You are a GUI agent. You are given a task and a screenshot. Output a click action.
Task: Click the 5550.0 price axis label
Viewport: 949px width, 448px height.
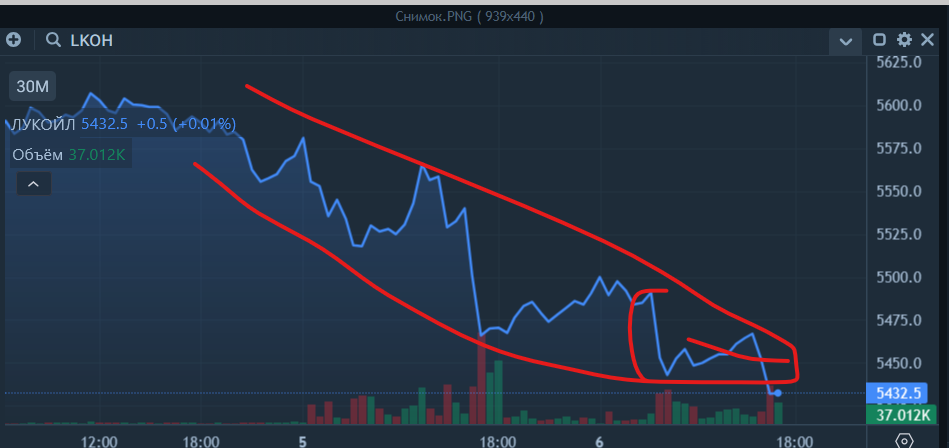899,191
